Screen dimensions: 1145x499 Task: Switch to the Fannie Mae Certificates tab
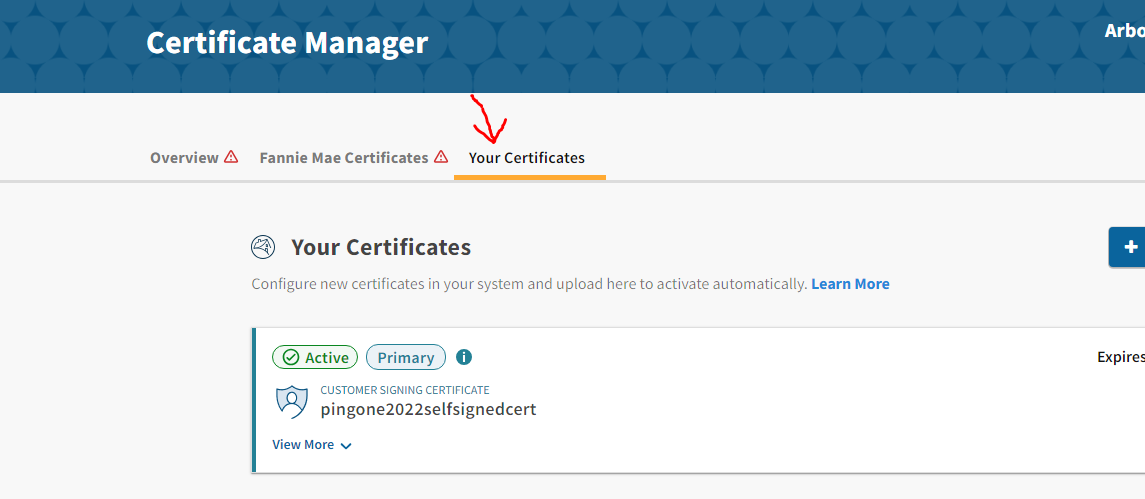pos(344,158)
